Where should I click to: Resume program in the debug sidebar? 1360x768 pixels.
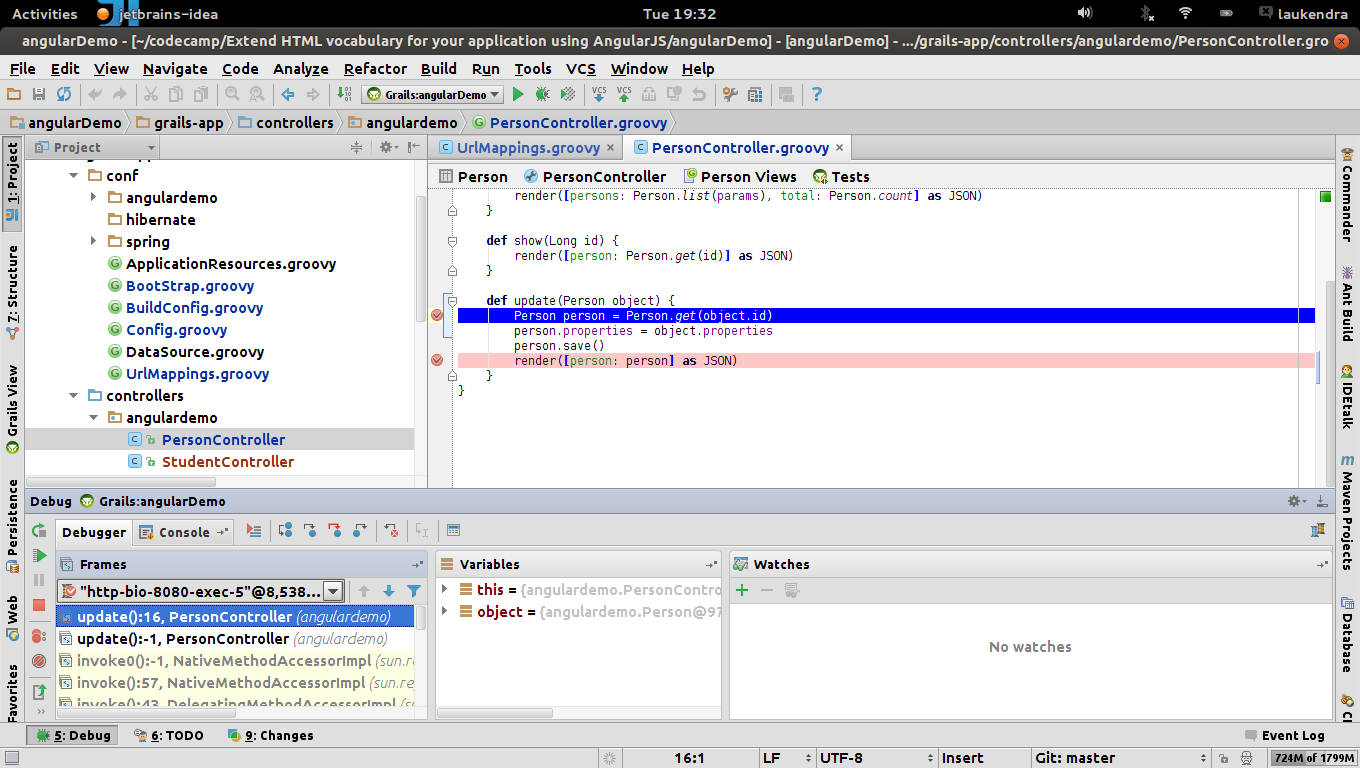coord(39,555)
